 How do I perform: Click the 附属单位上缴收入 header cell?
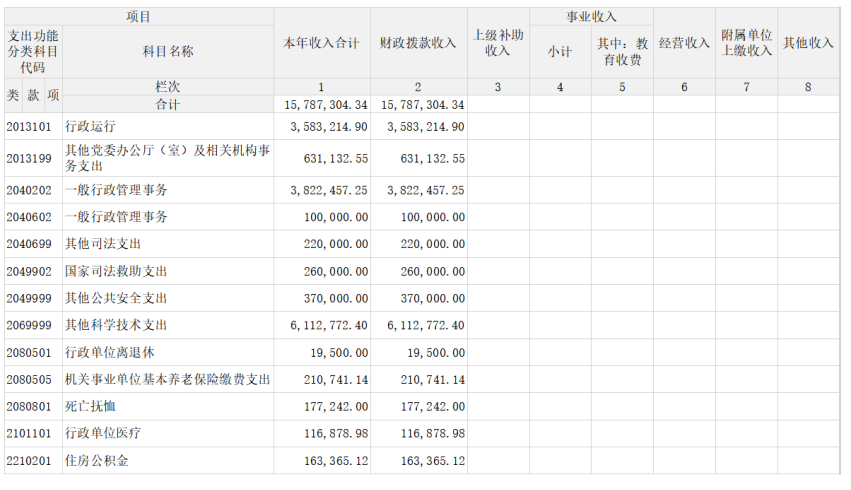pos(746,43)
